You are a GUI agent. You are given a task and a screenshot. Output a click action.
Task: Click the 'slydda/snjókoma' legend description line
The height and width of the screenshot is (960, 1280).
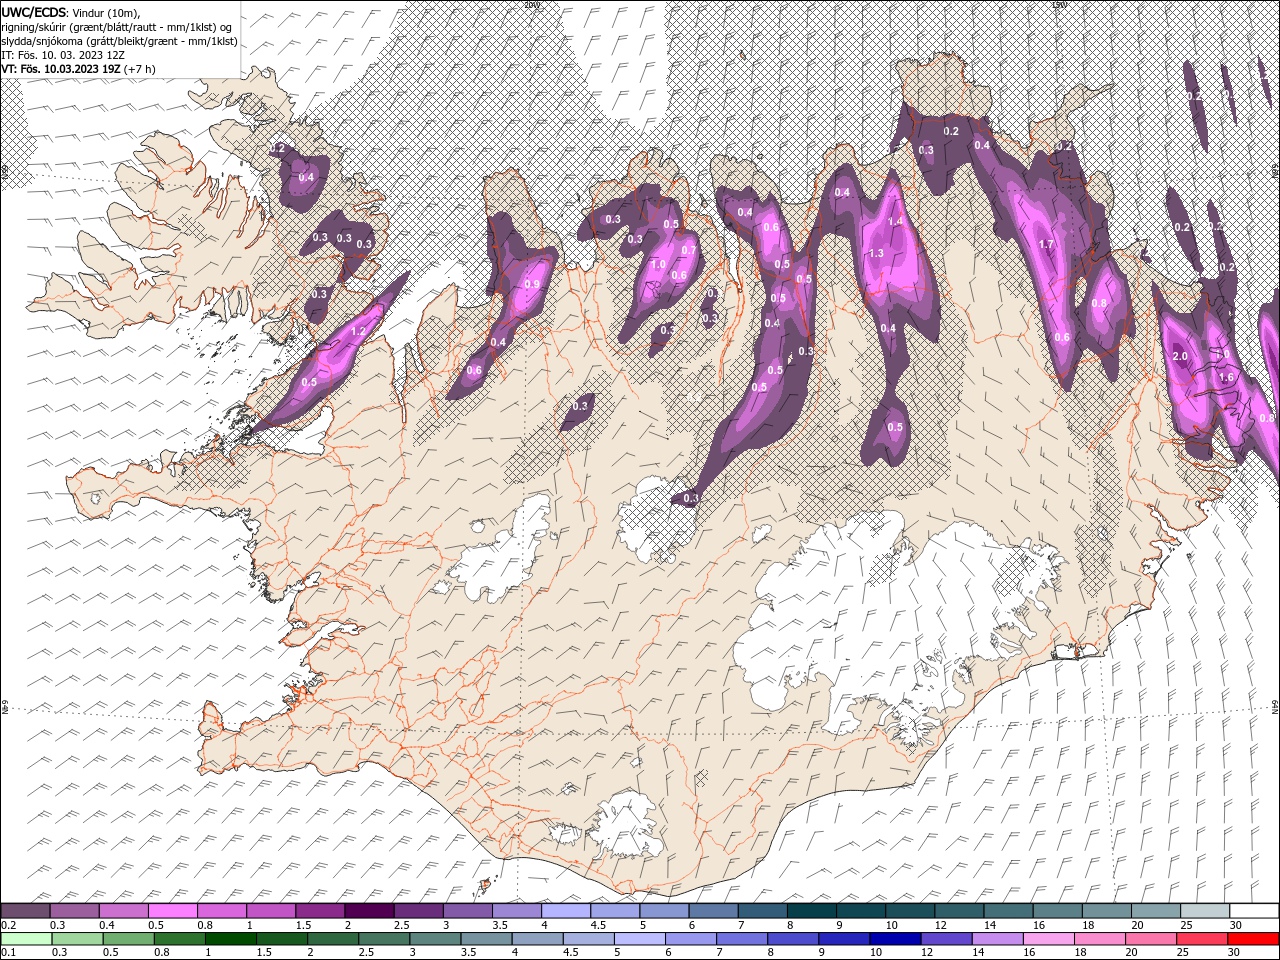(x=119, y=41)
